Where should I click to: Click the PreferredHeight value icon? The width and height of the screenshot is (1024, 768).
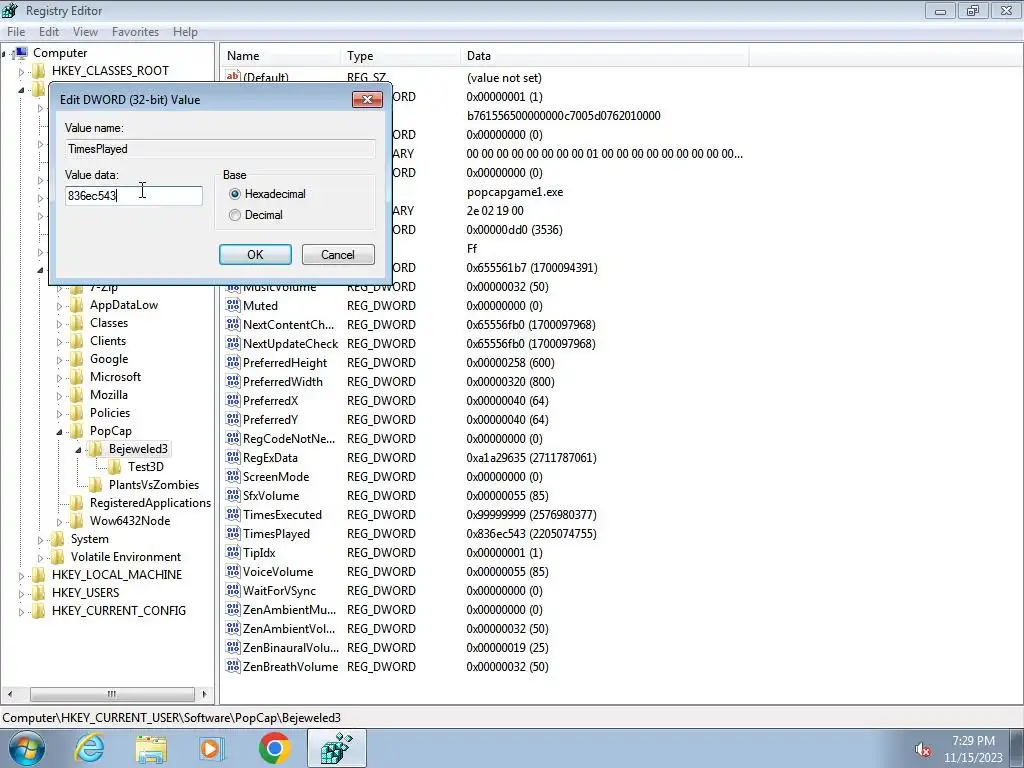coord(233,362)
